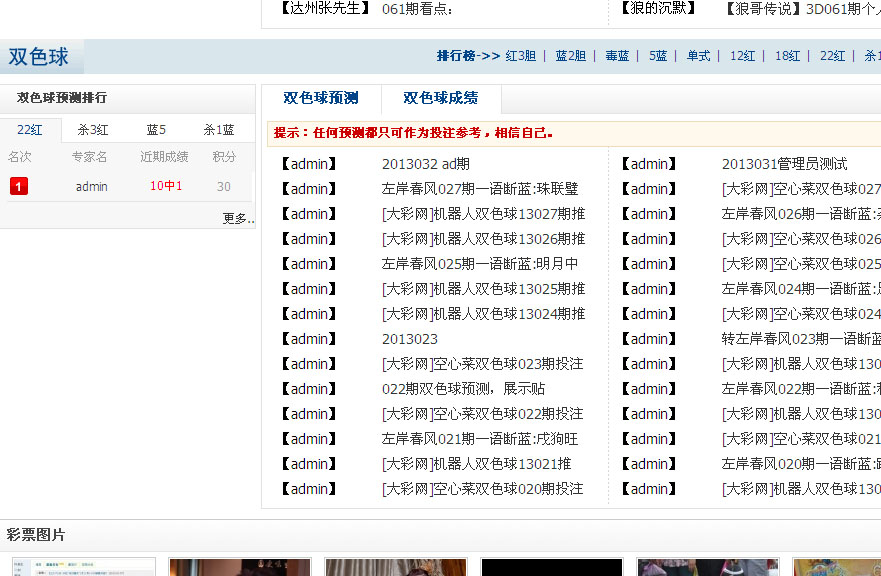881x576 pixels.
Task: Open 左岸春风024期一语断蓝 post
Action: click(x=801, y=289)
